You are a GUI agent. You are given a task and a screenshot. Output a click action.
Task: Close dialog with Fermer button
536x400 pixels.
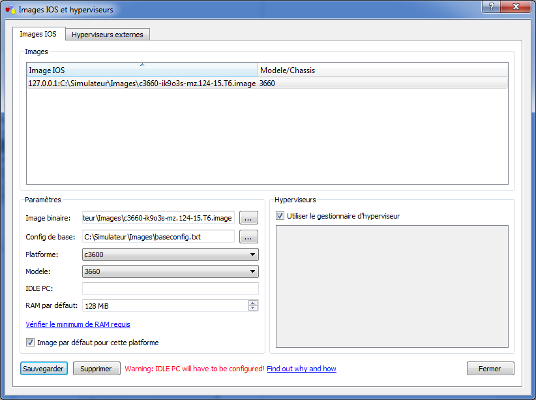tap(490, 369)
